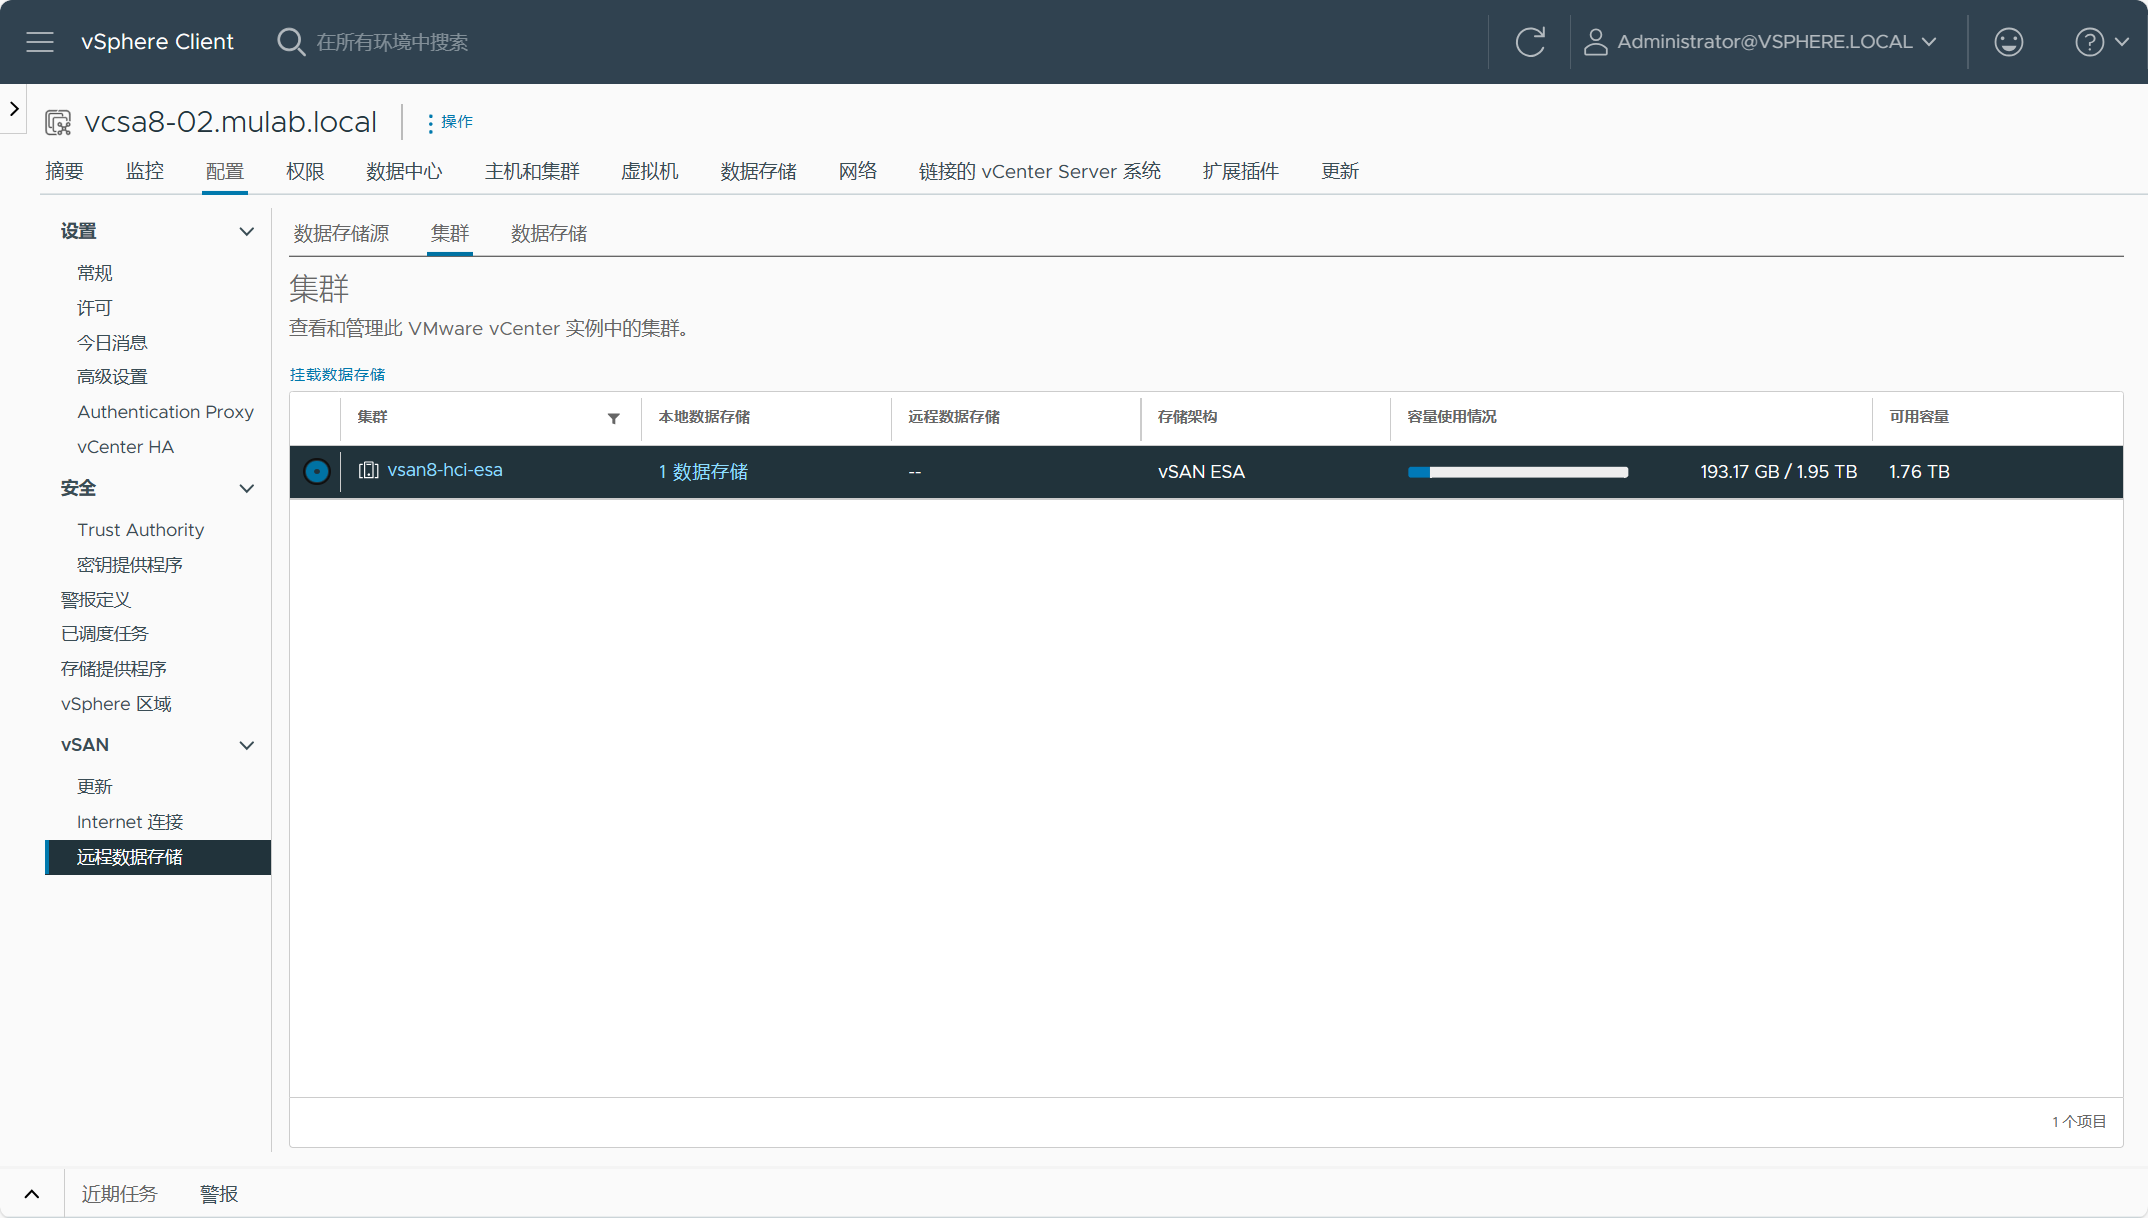Open Trust Authority
Viewport: 2148px width, 1218px height.
(x=140, y=530)
